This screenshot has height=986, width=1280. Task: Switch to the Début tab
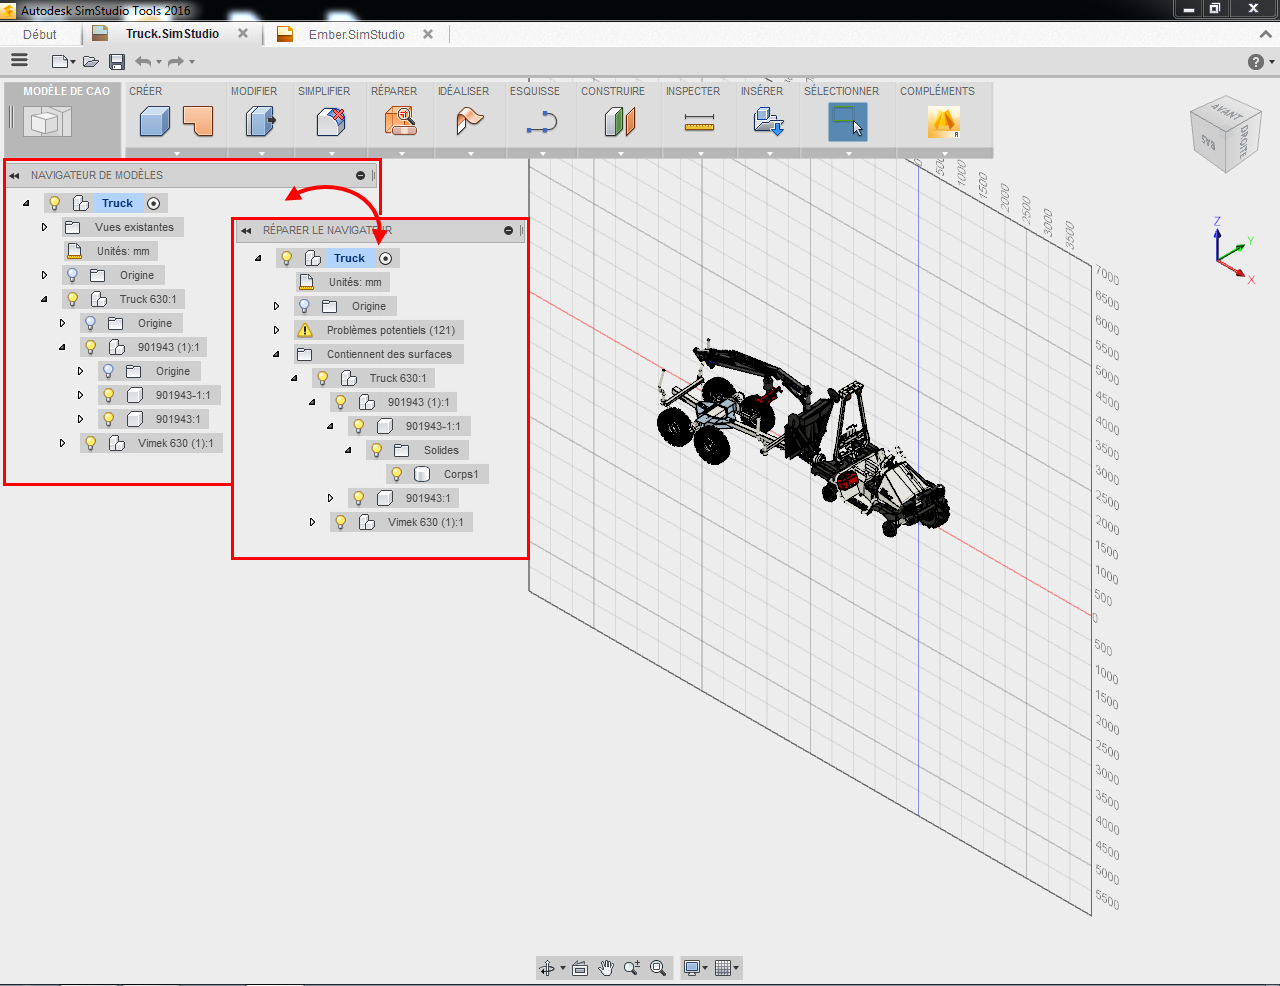point(40,34)
